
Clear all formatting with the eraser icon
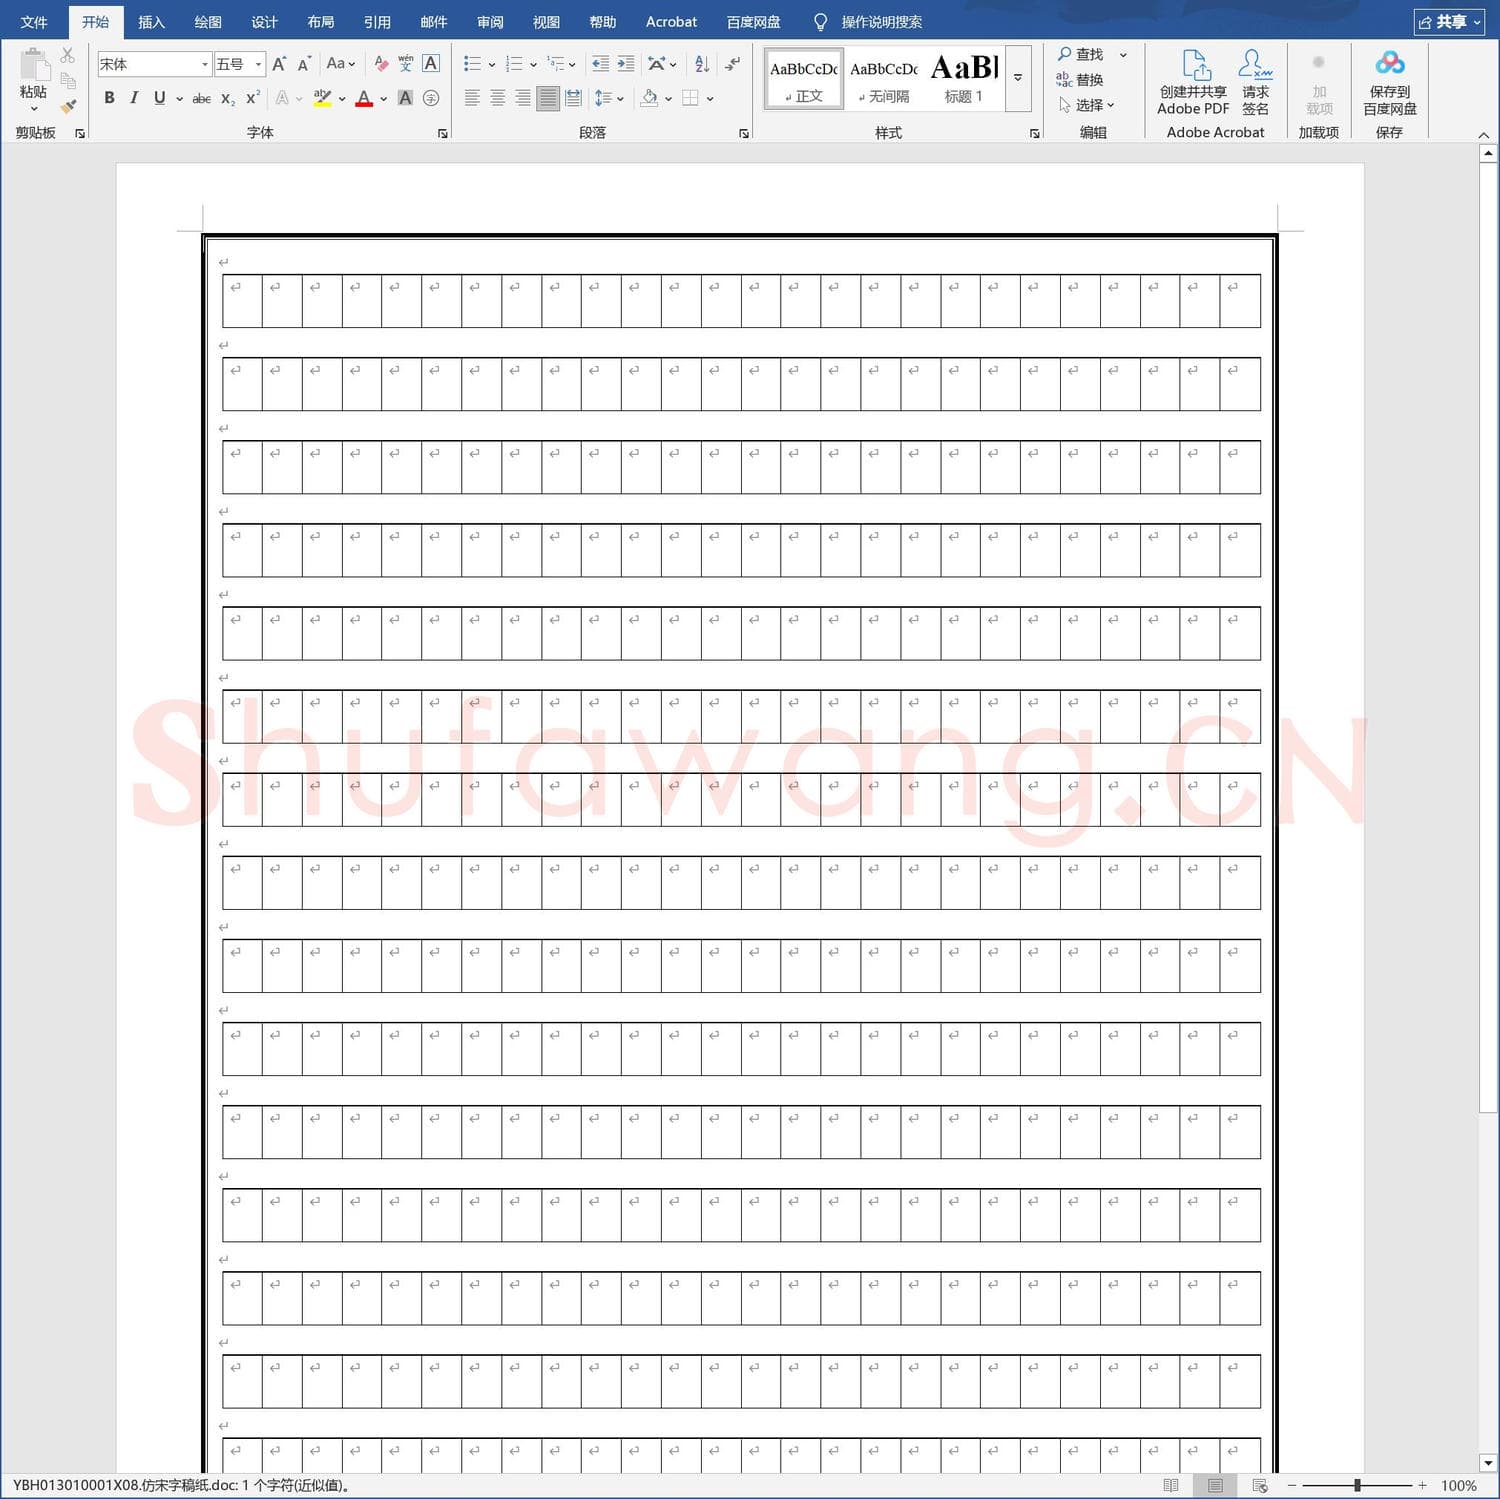[381, 64]
